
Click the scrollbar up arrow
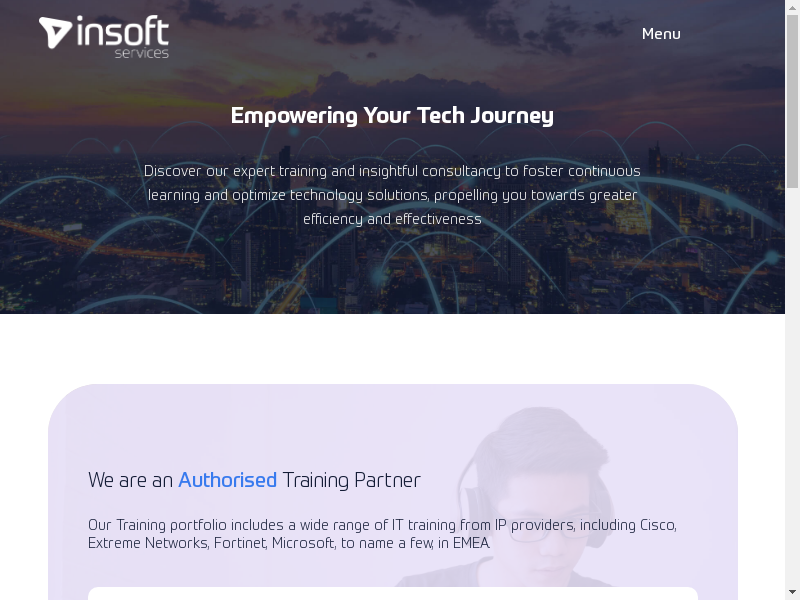coord(792,6)
